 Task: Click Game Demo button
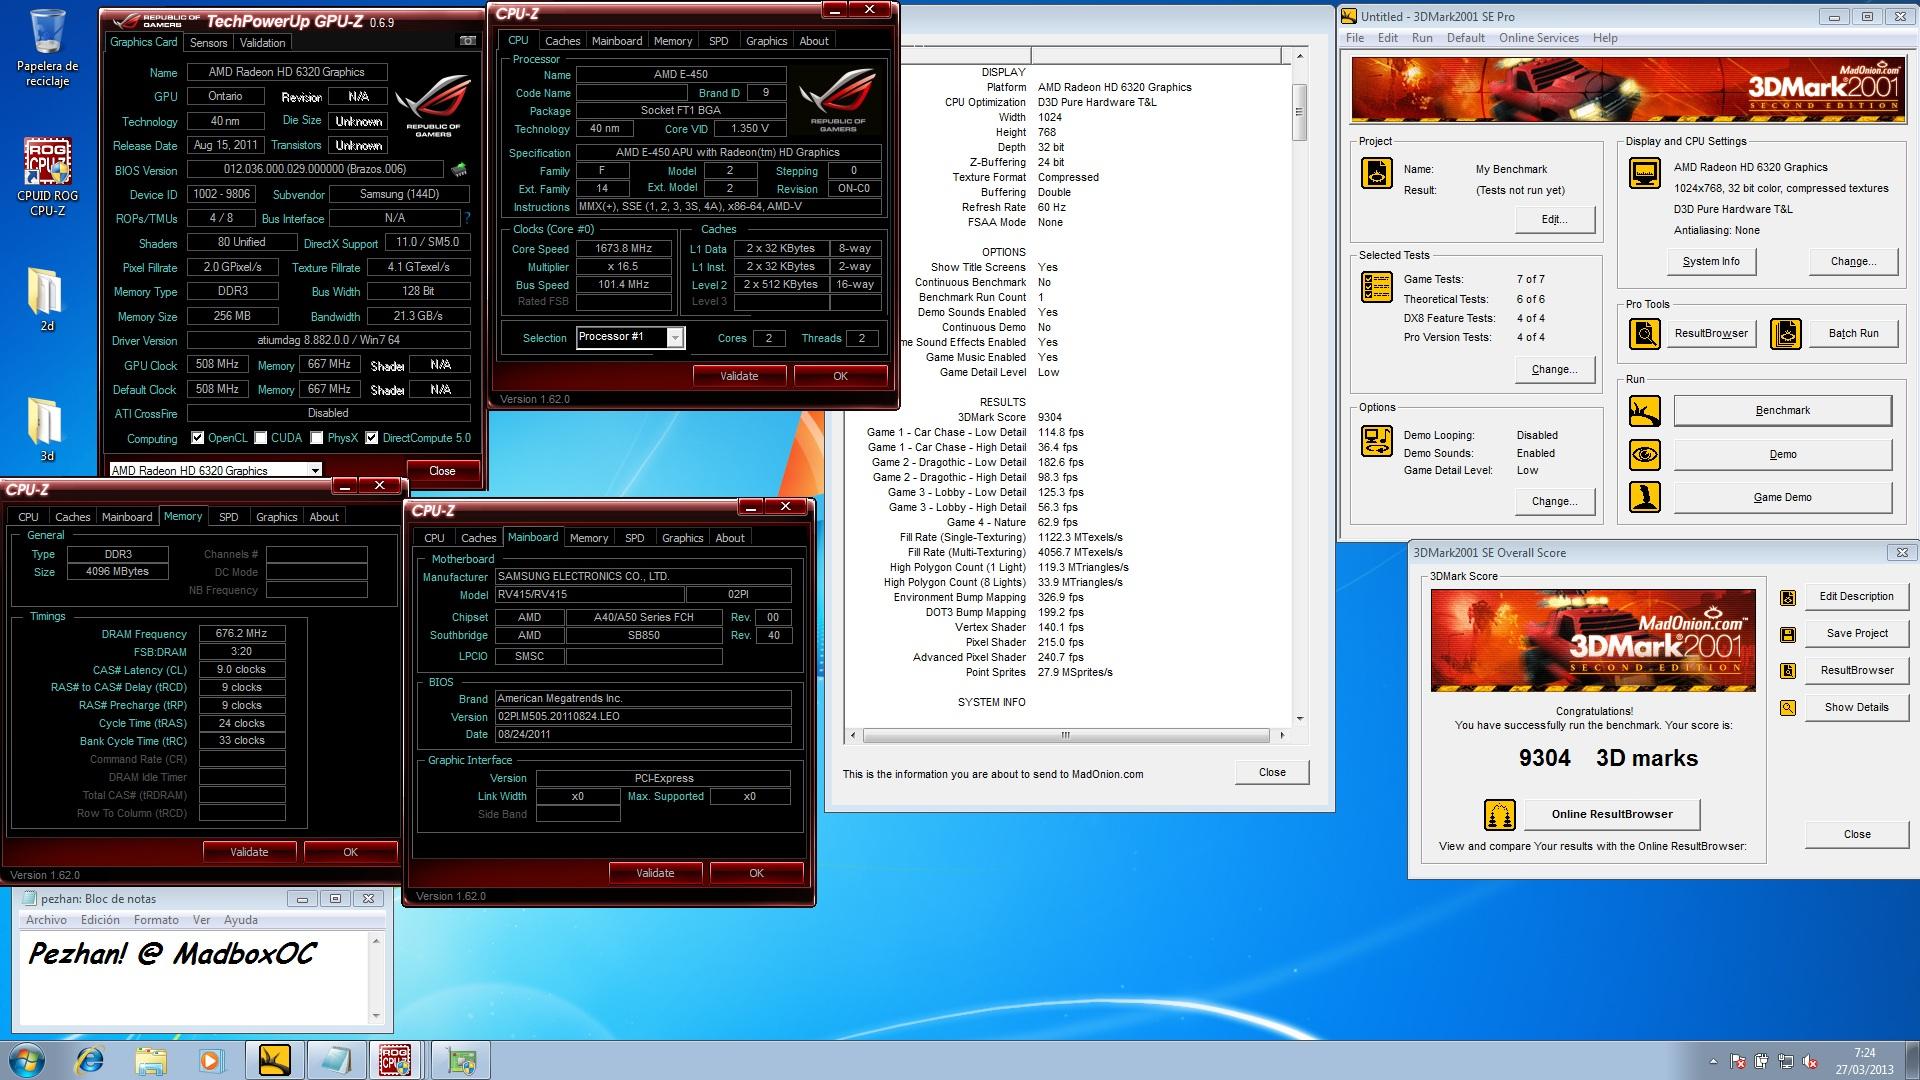pos(1782,497)
